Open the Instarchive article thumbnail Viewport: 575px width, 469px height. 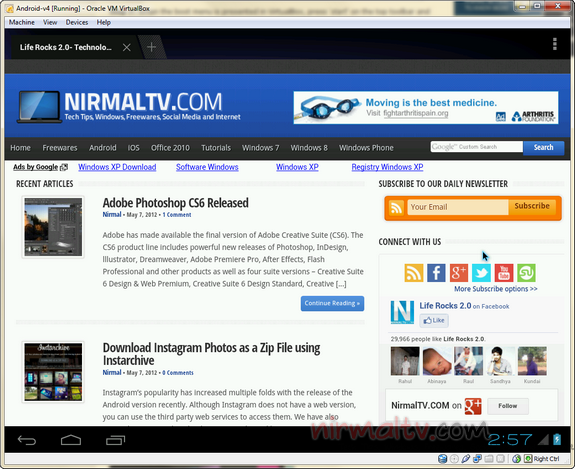tap(53, 372)
